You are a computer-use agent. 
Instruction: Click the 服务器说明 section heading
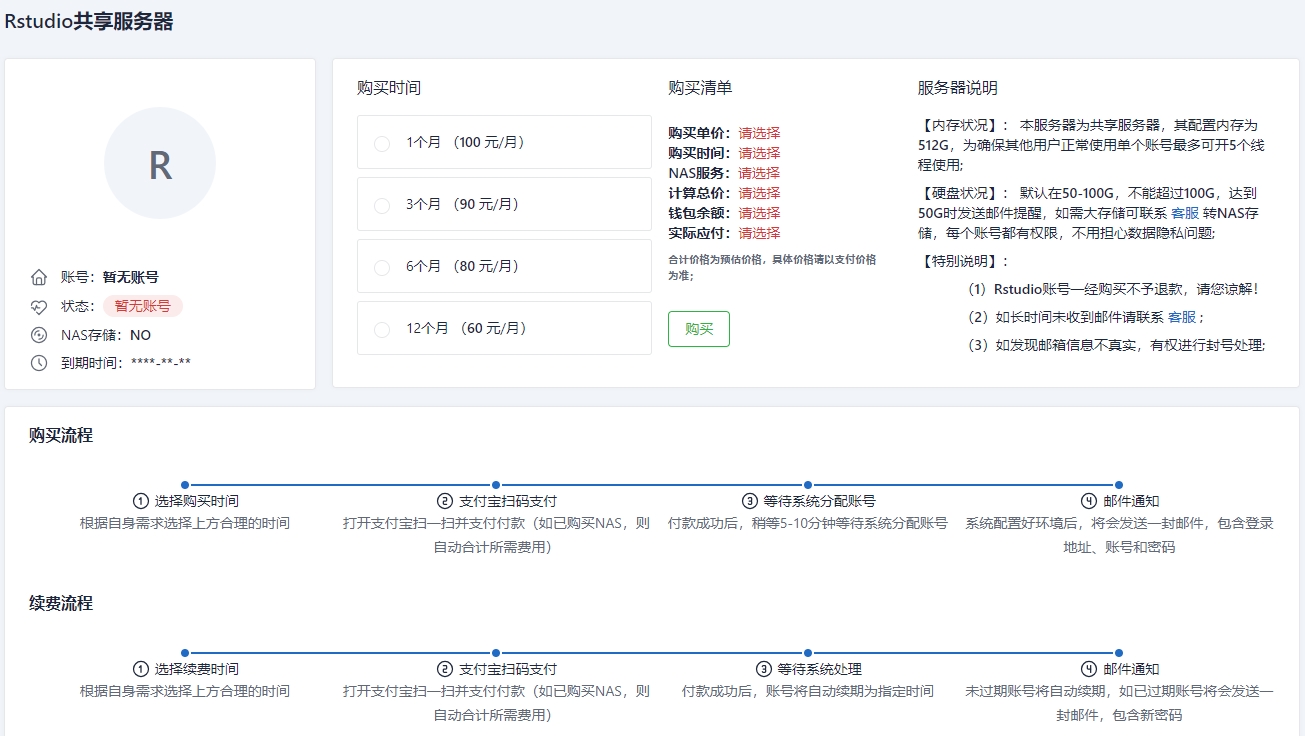tap(958, 88)
